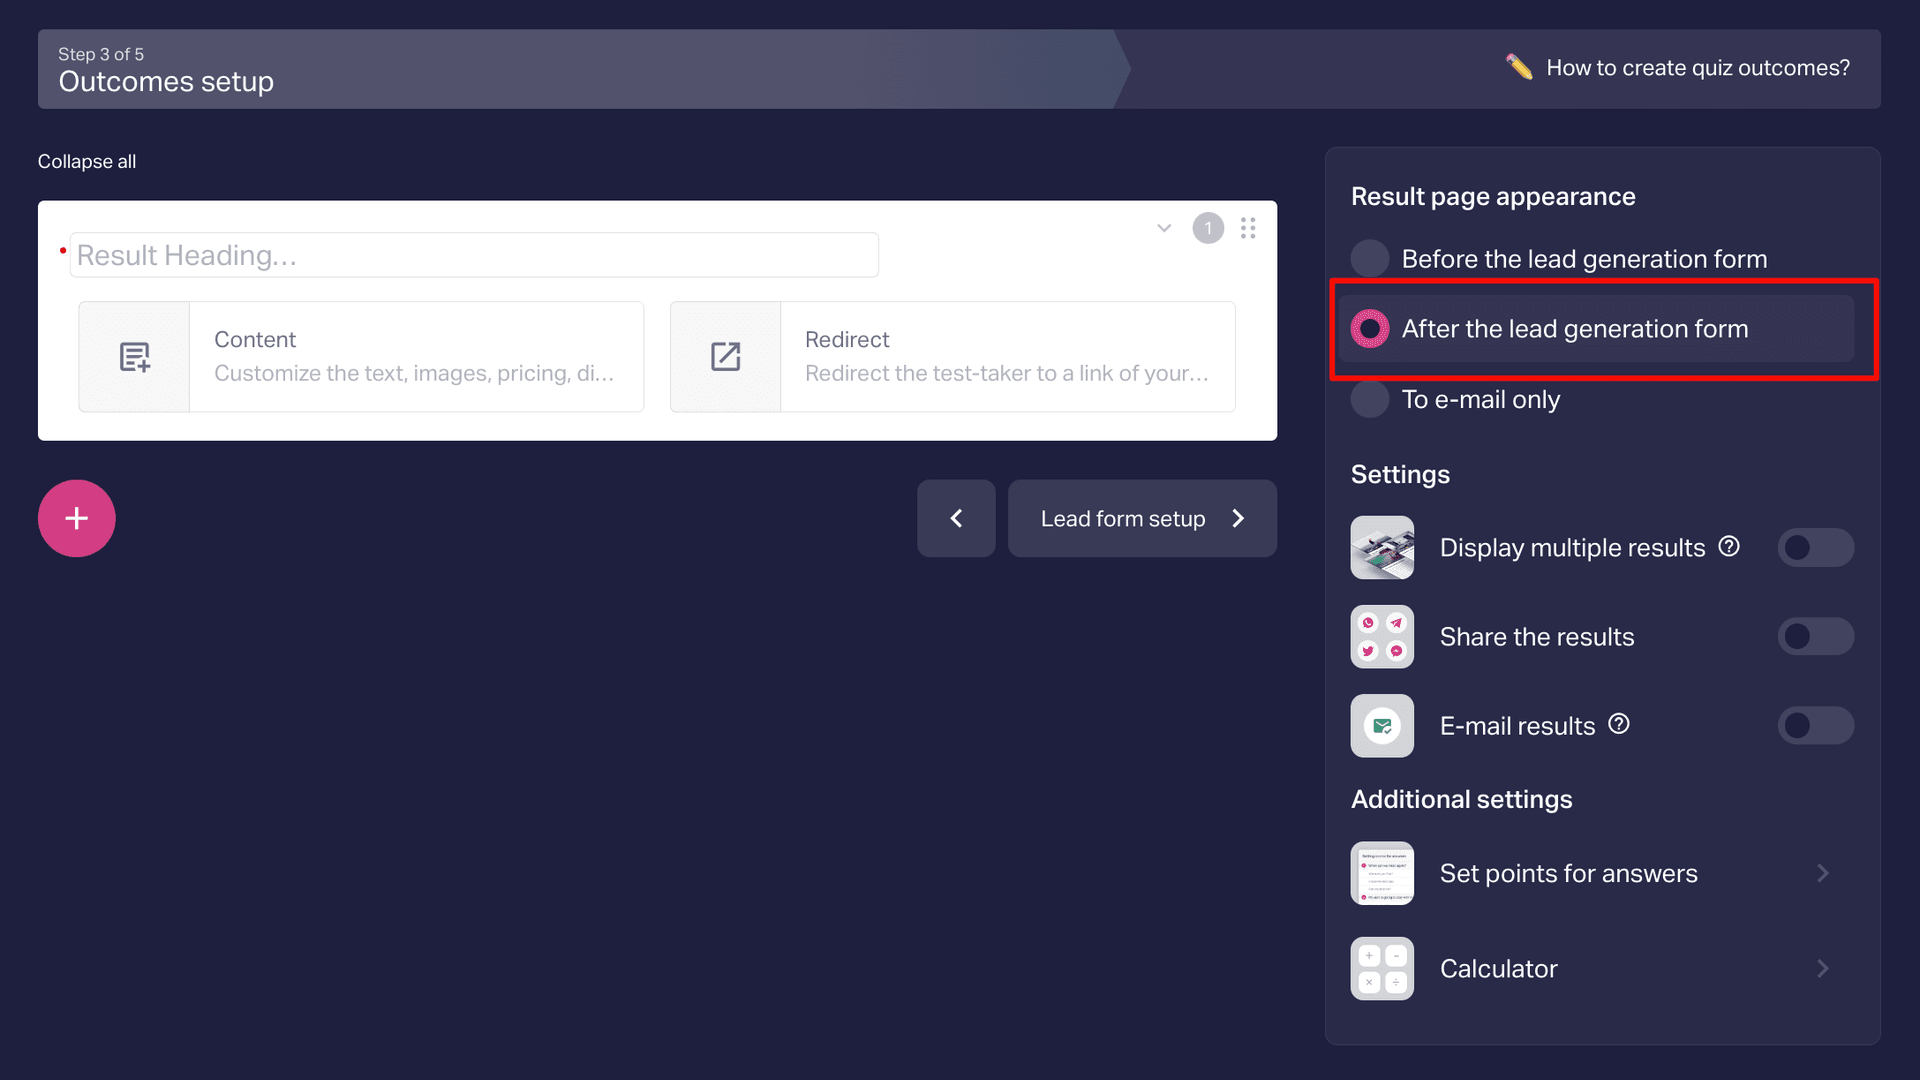Enable the Display multiple results toggle
Viewport: 1920px width, 1080px height.
pyautogui.click(x=1816, y=547)
